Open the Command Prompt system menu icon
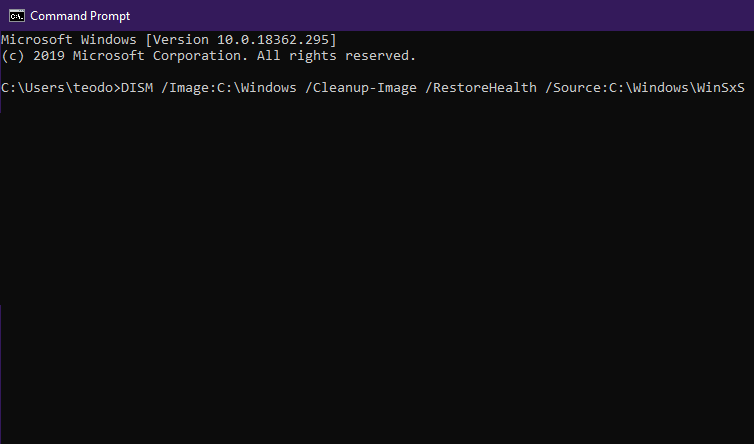The height and width of the screenshot is (444, 754). click(17, 16)
